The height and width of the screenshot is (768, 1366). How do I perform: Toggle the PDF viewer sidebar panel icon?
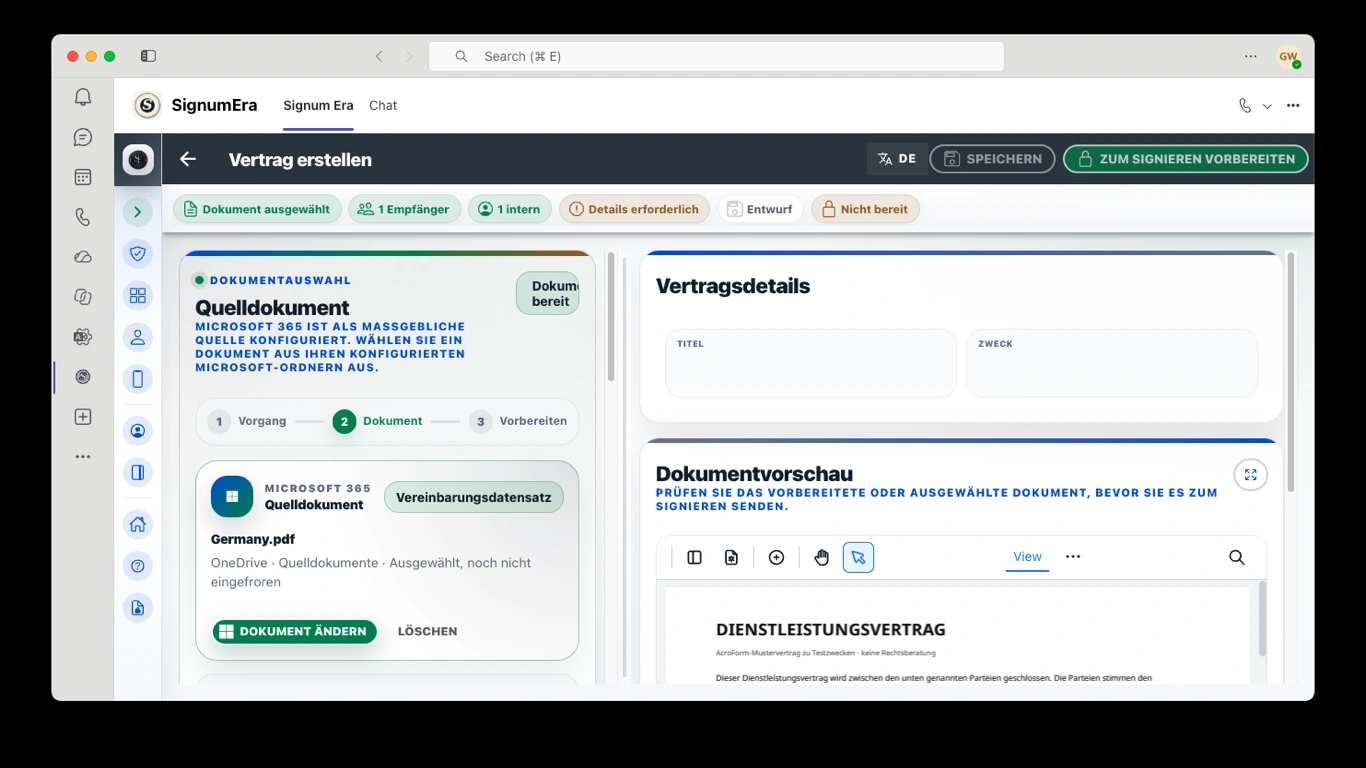pyautogui.click(x=694, y=557)
